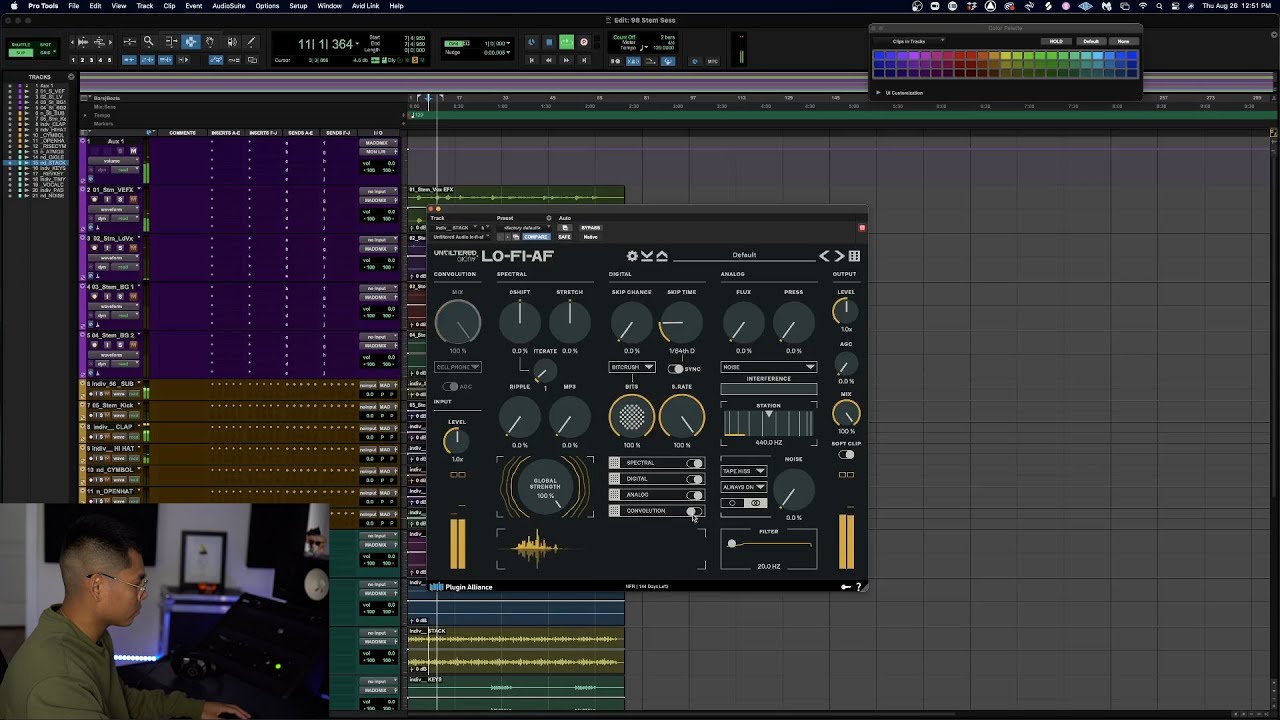1280x720 pixels.
Task: Select the Pencil tool
Action: pos(251,42)
